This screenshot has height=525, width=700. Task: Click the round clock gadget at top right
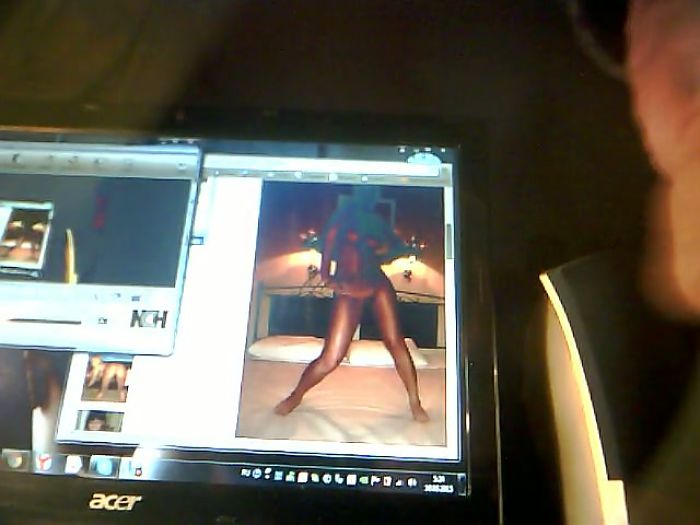424,158
